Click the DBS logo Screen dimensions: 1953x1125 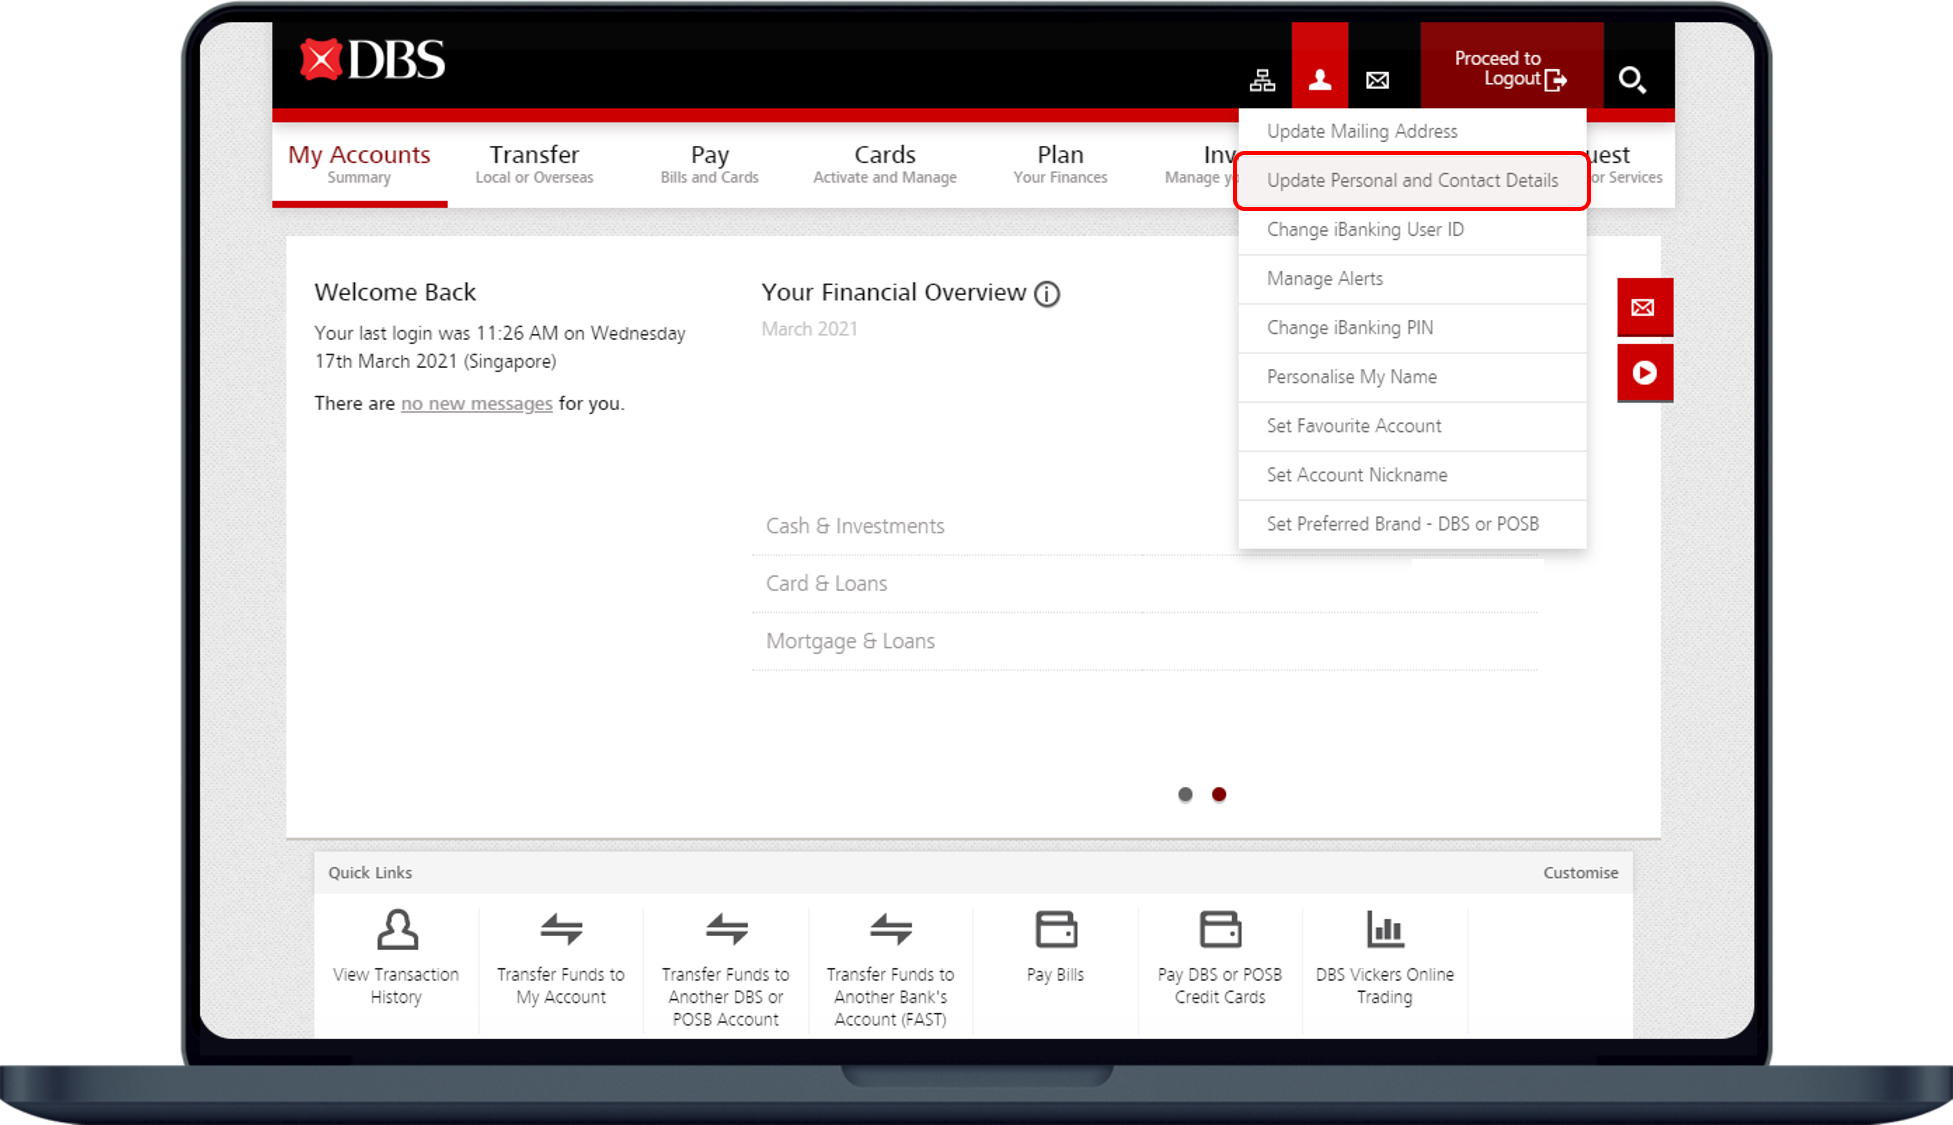[x=372, y=60]
